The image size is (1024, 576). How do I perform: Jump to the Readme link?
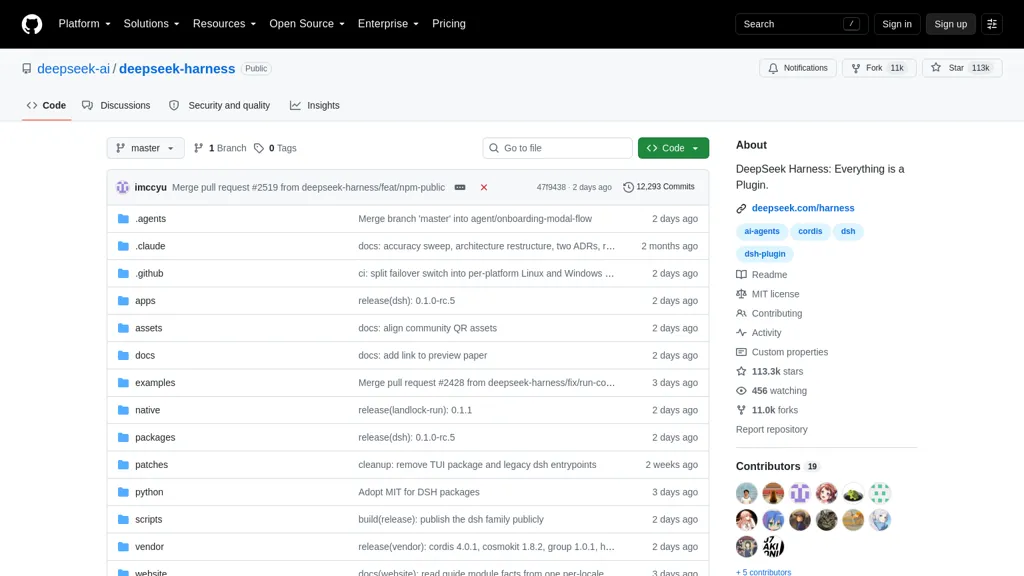pyautogui.click(x=761, y=275)
